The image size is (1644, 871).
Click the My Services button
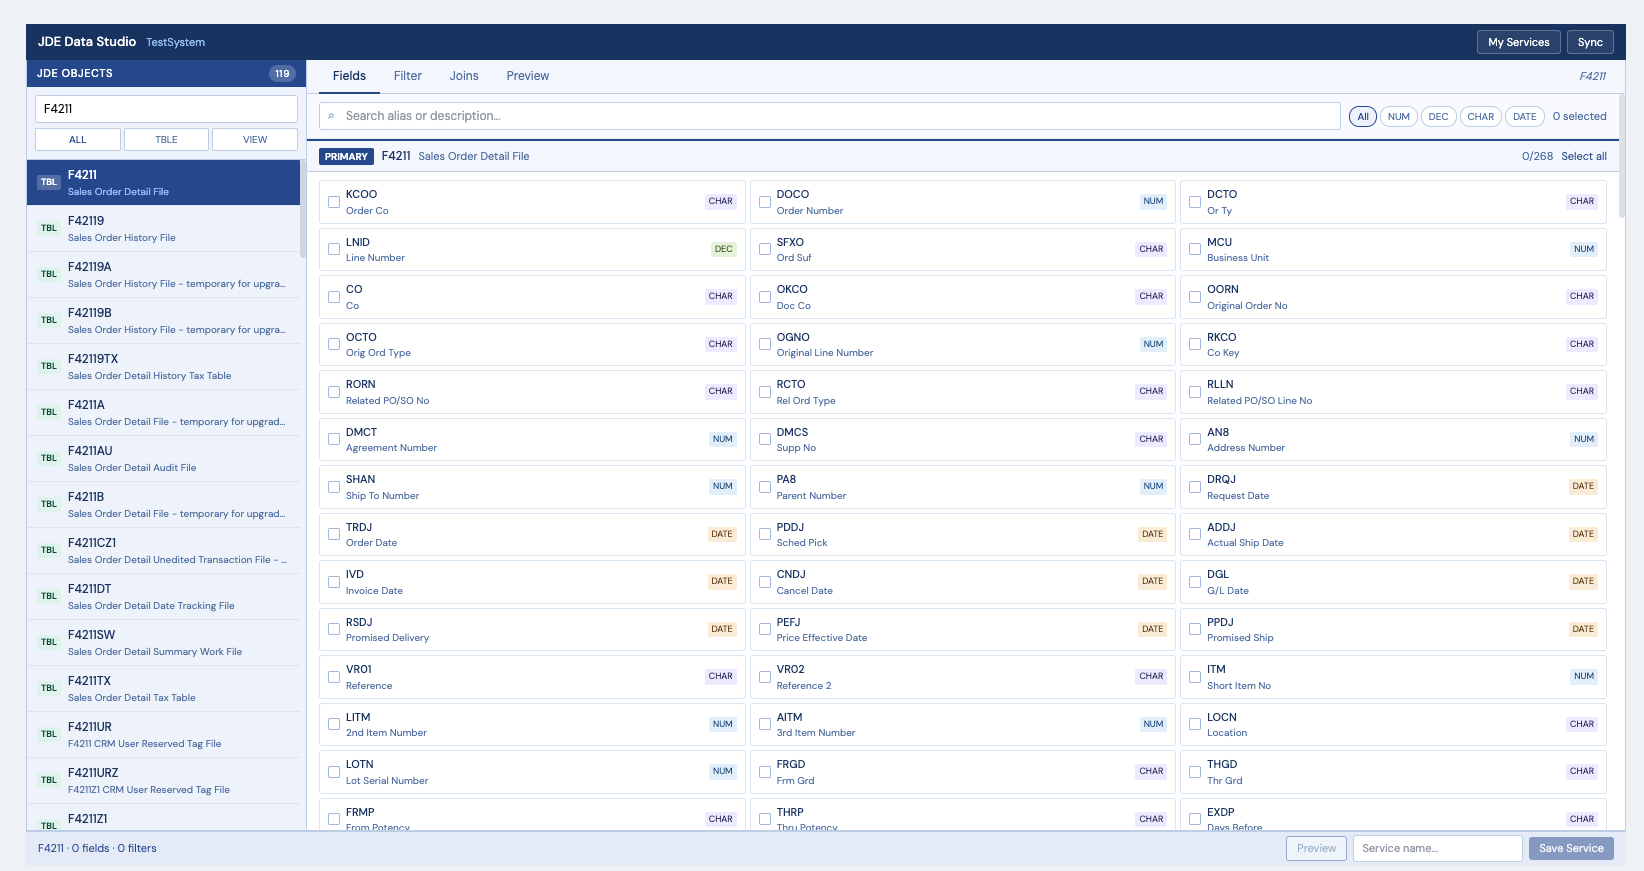tap(1519, 42)
